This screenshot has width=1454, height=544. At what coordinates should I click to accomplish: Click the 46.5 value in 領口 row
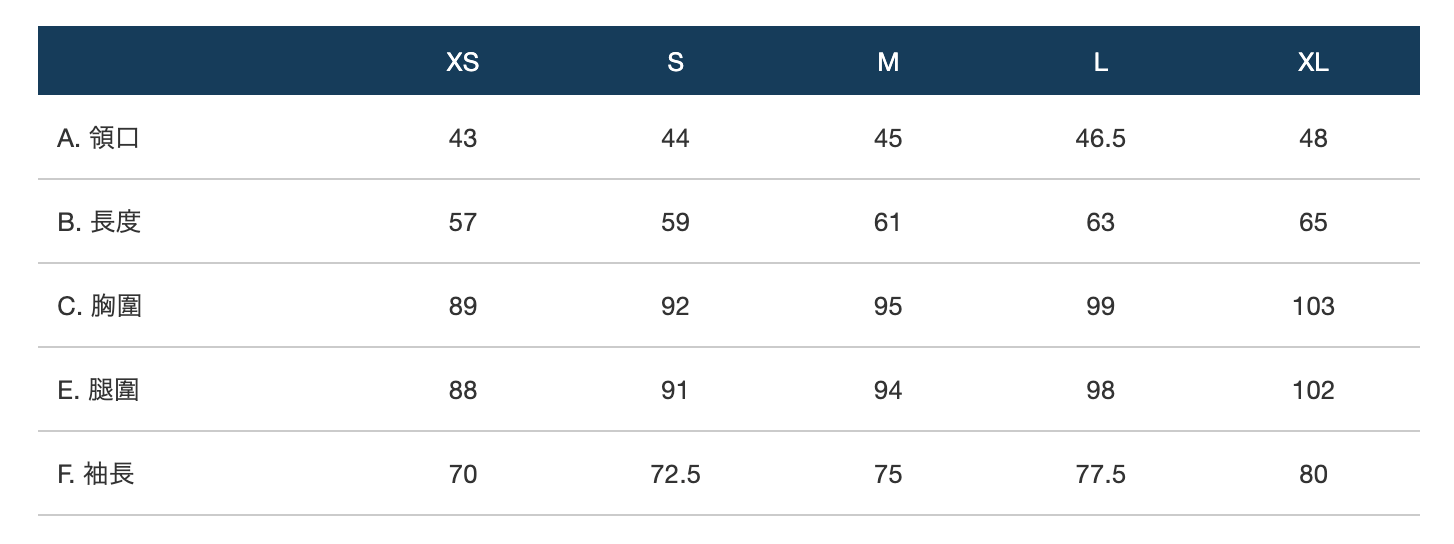pyautogui.click(x=1100, y=138)
